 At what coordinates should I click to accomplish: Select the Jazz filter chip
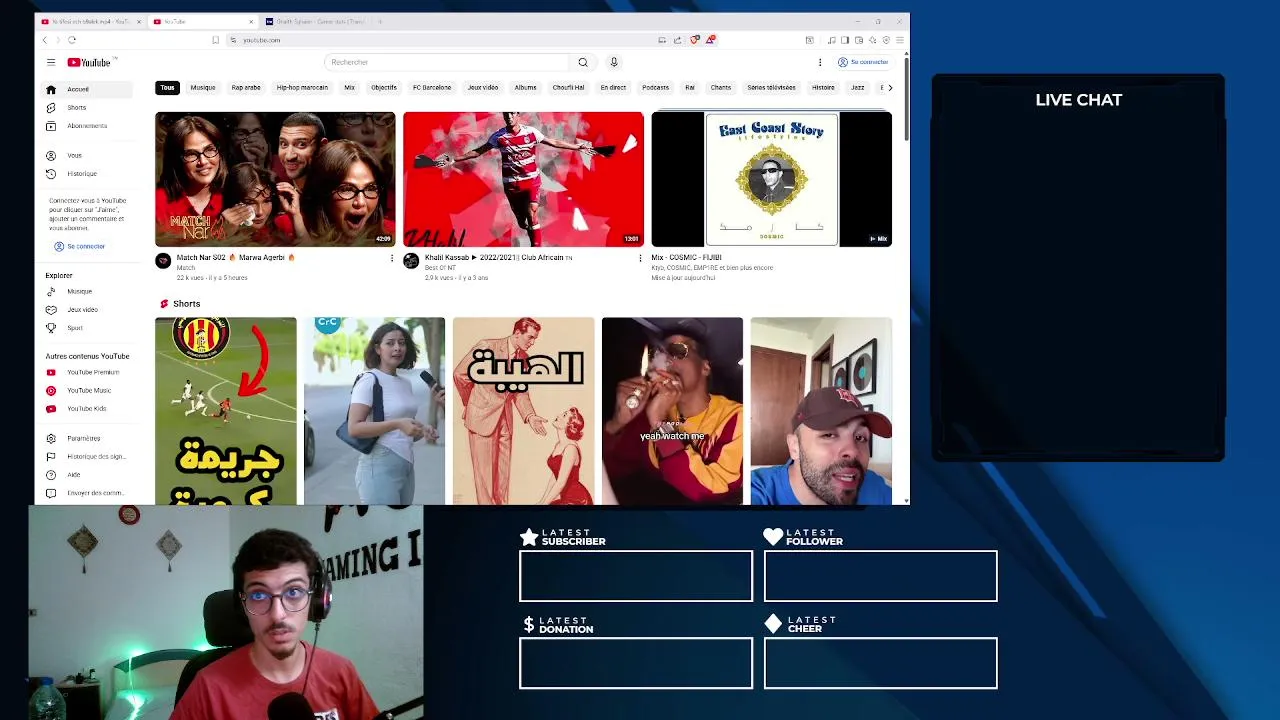[x=858, y=88]
